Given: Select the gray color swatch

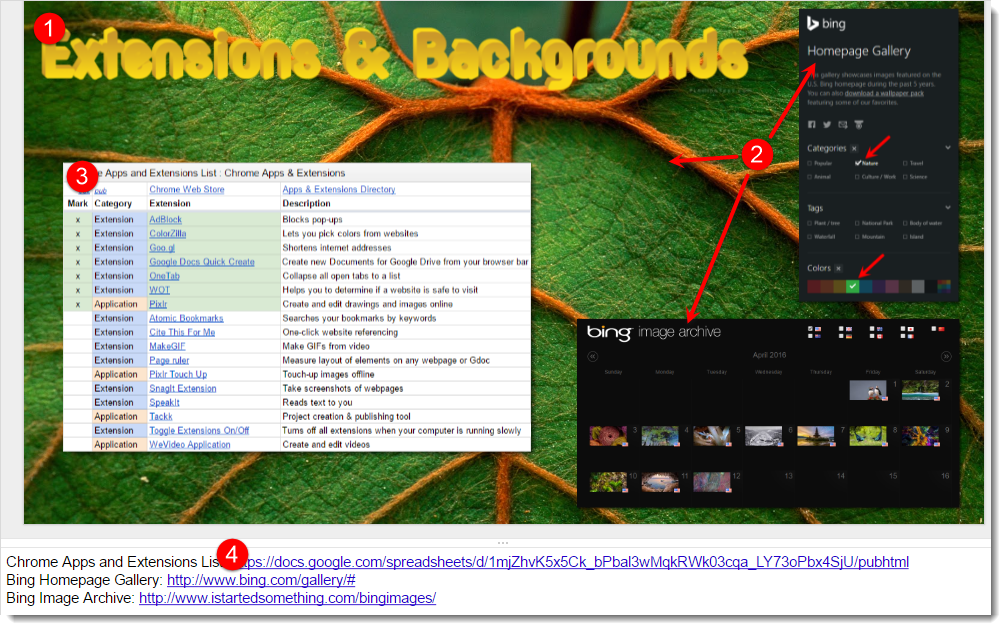Looking at the screenshot, I should pyautogui.click(x=918, y=286).
